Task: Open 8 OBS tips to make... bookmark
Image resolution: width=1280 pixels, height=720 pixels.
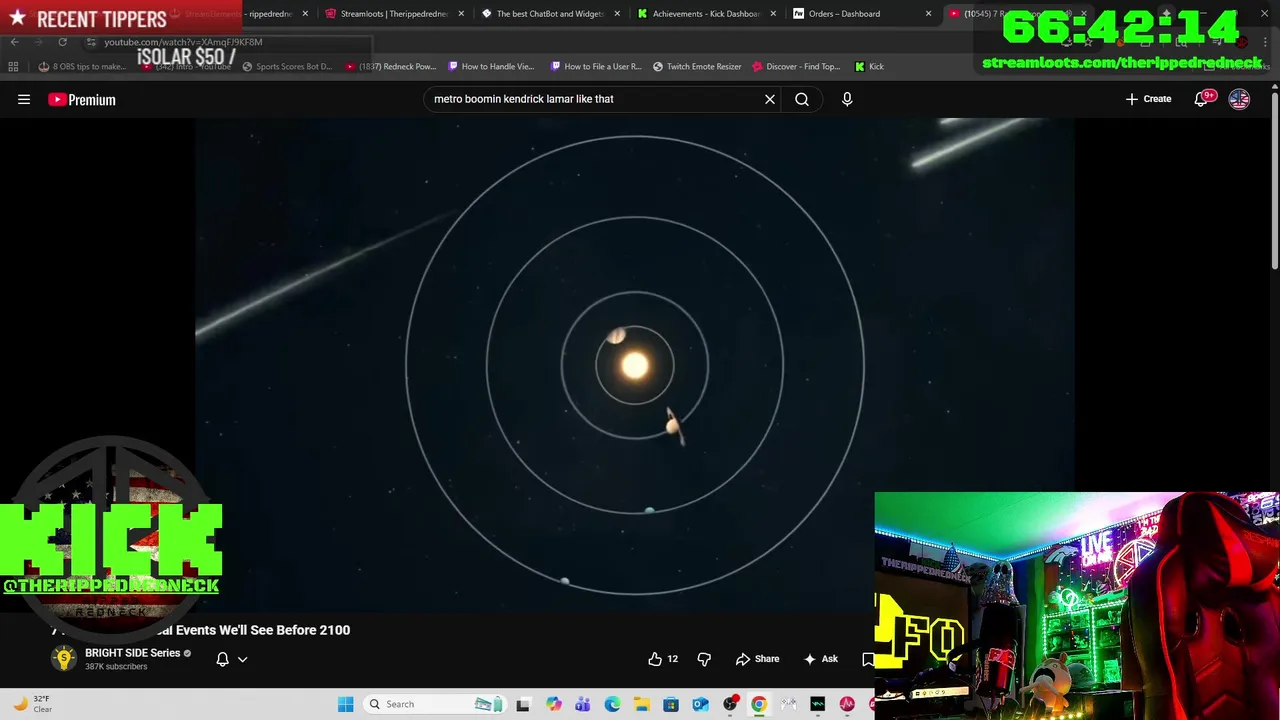Action: click(x=82, y=67)
